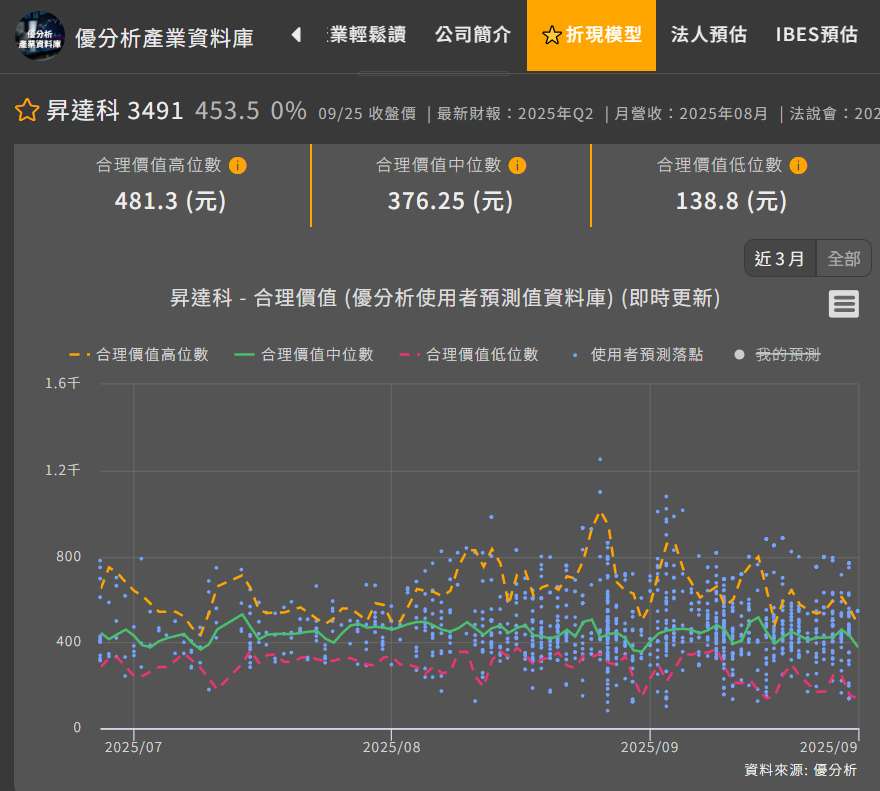Click info icon next to 合理價值高位數

click(x=238, y=165)
